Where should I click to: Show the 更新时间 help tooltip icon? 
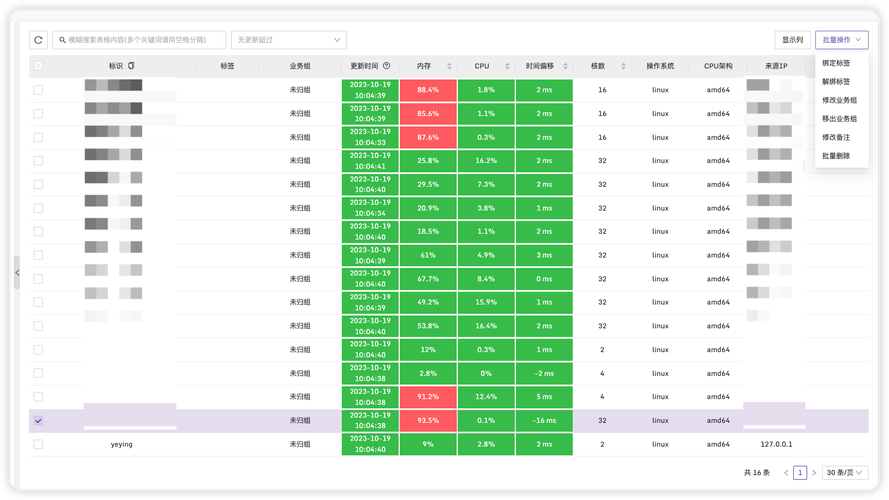pyautogui.click(x=386, y=66)
